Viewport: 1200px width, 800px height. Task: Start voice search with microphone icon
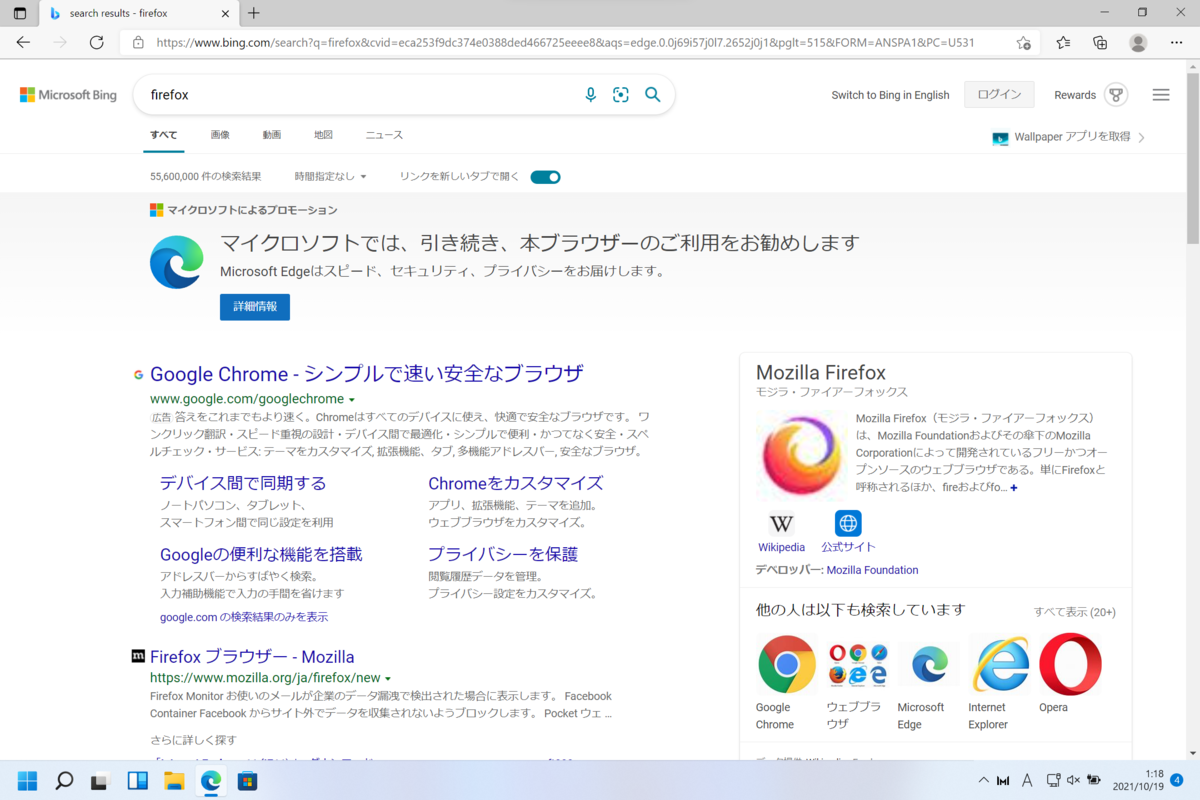click(590, 94)
